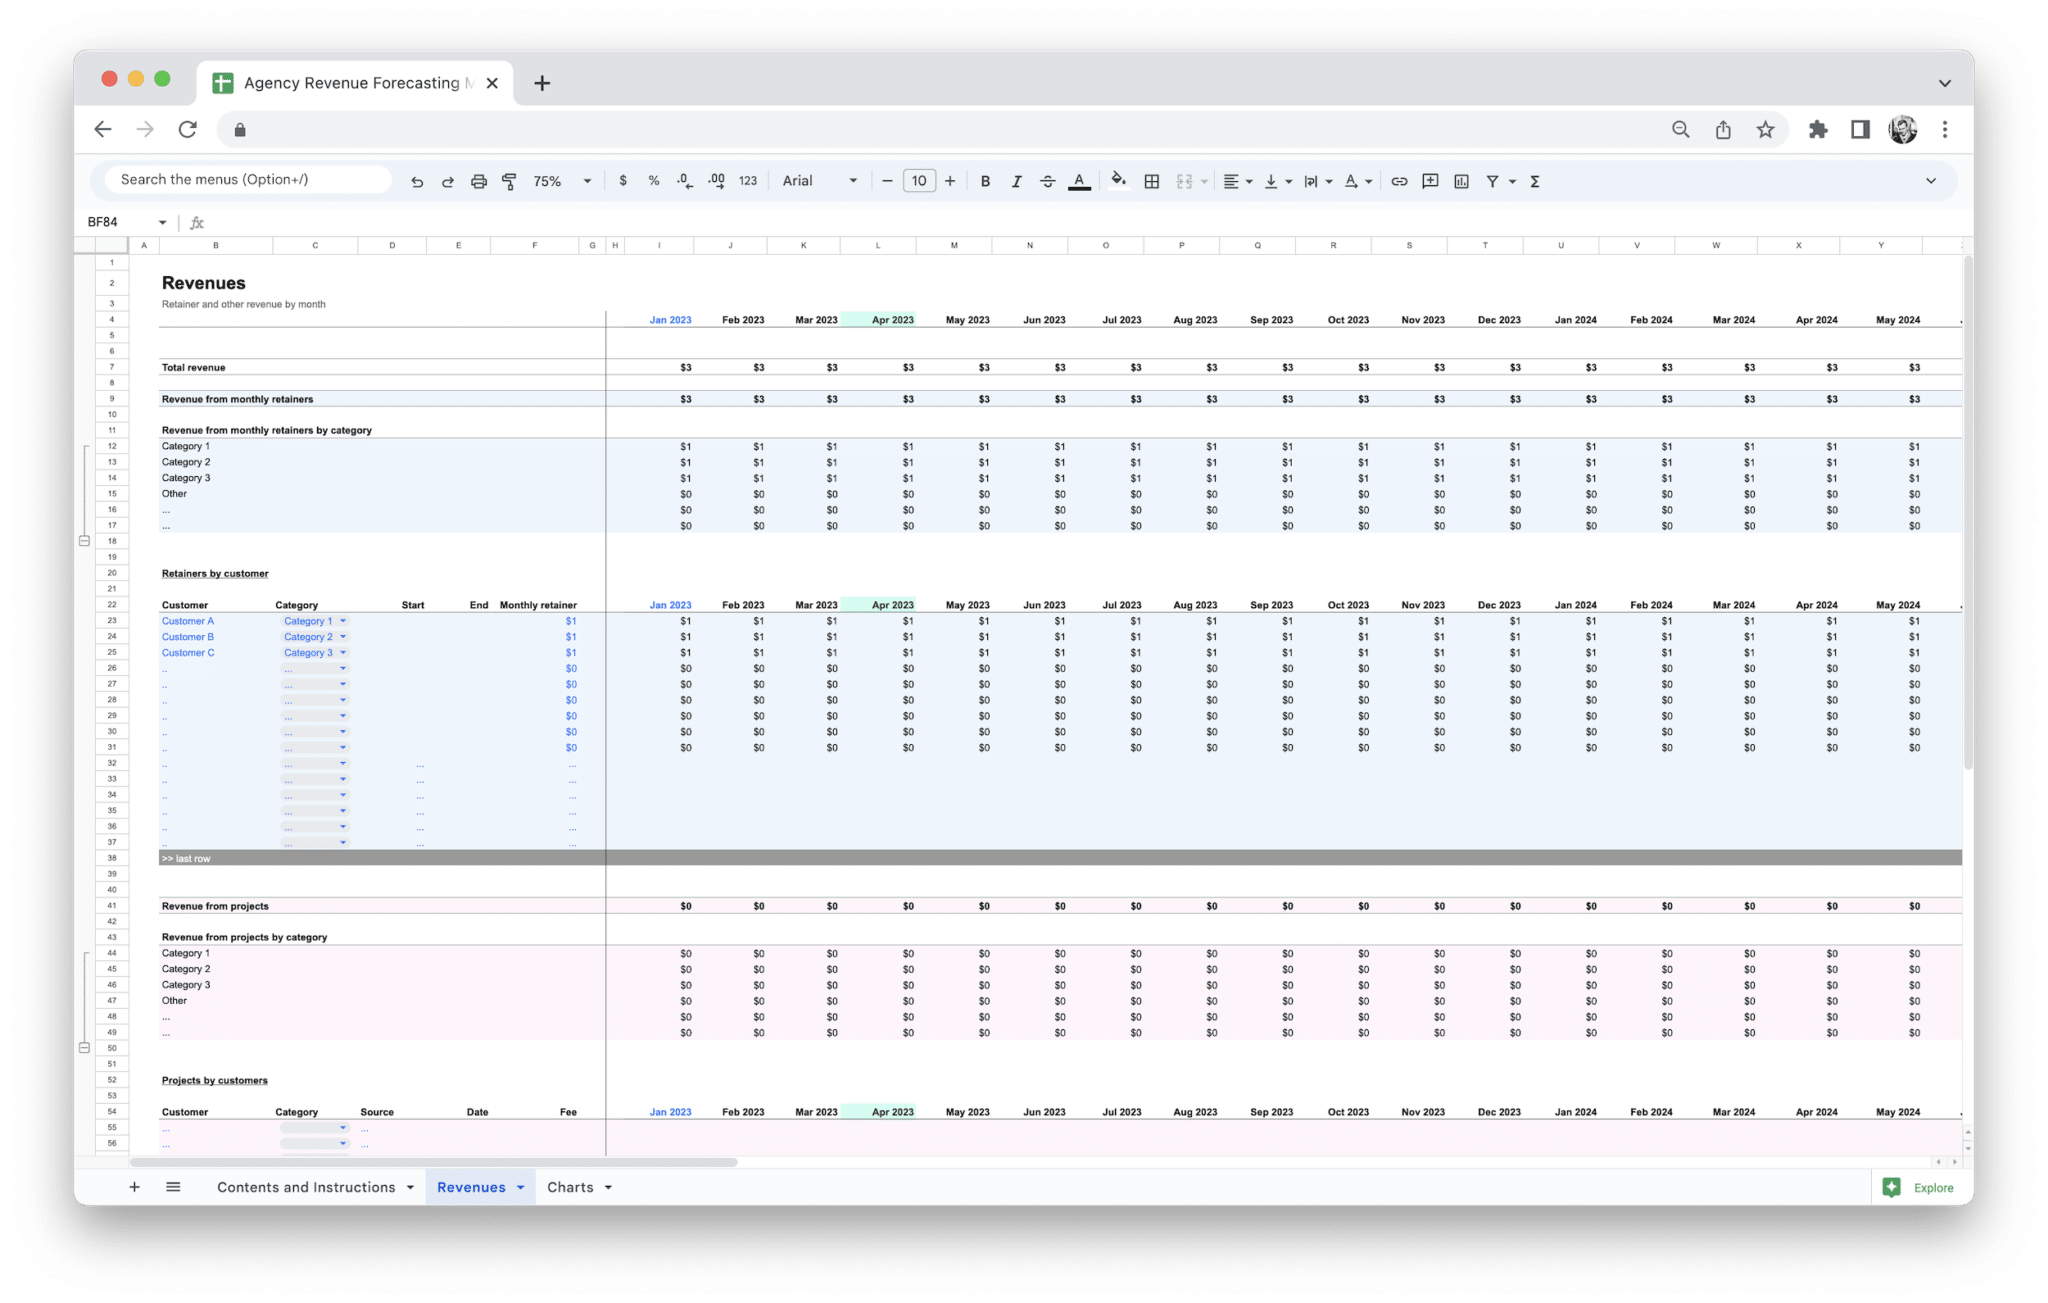Open the Category dropdown for Customer A
The height and width of the screenshot is (1303, 2048).
coord(343,621)
